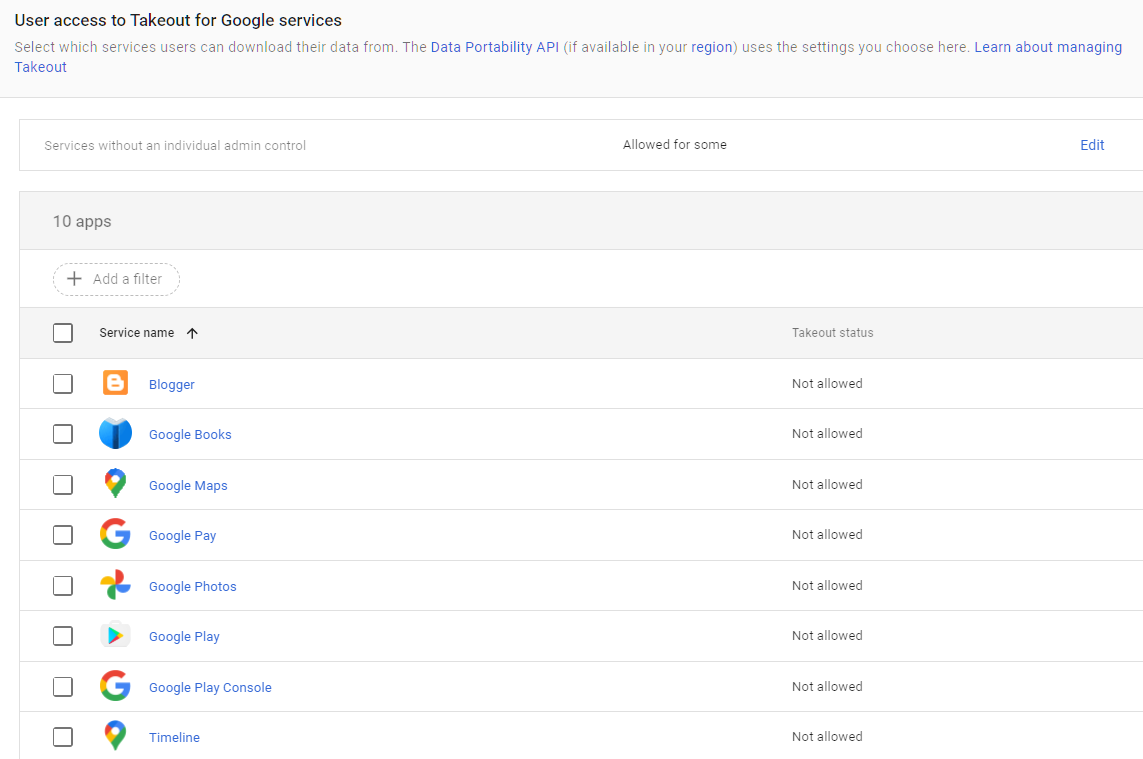Click the Blogger service icon

[114, 383]
